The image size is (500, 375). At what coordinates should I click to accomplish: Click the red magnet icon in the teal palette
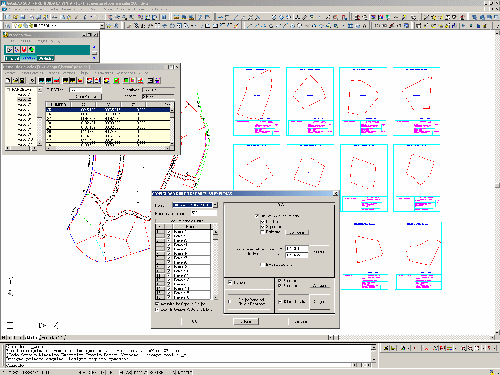click(x=24, y=49)
